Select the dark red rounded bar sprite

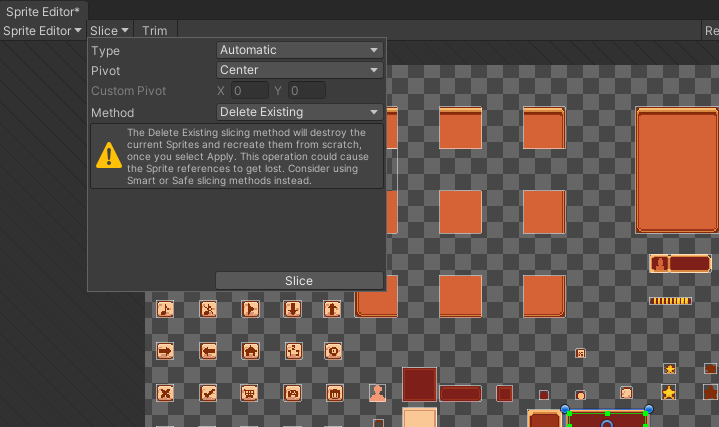click(x=460, y=394)
